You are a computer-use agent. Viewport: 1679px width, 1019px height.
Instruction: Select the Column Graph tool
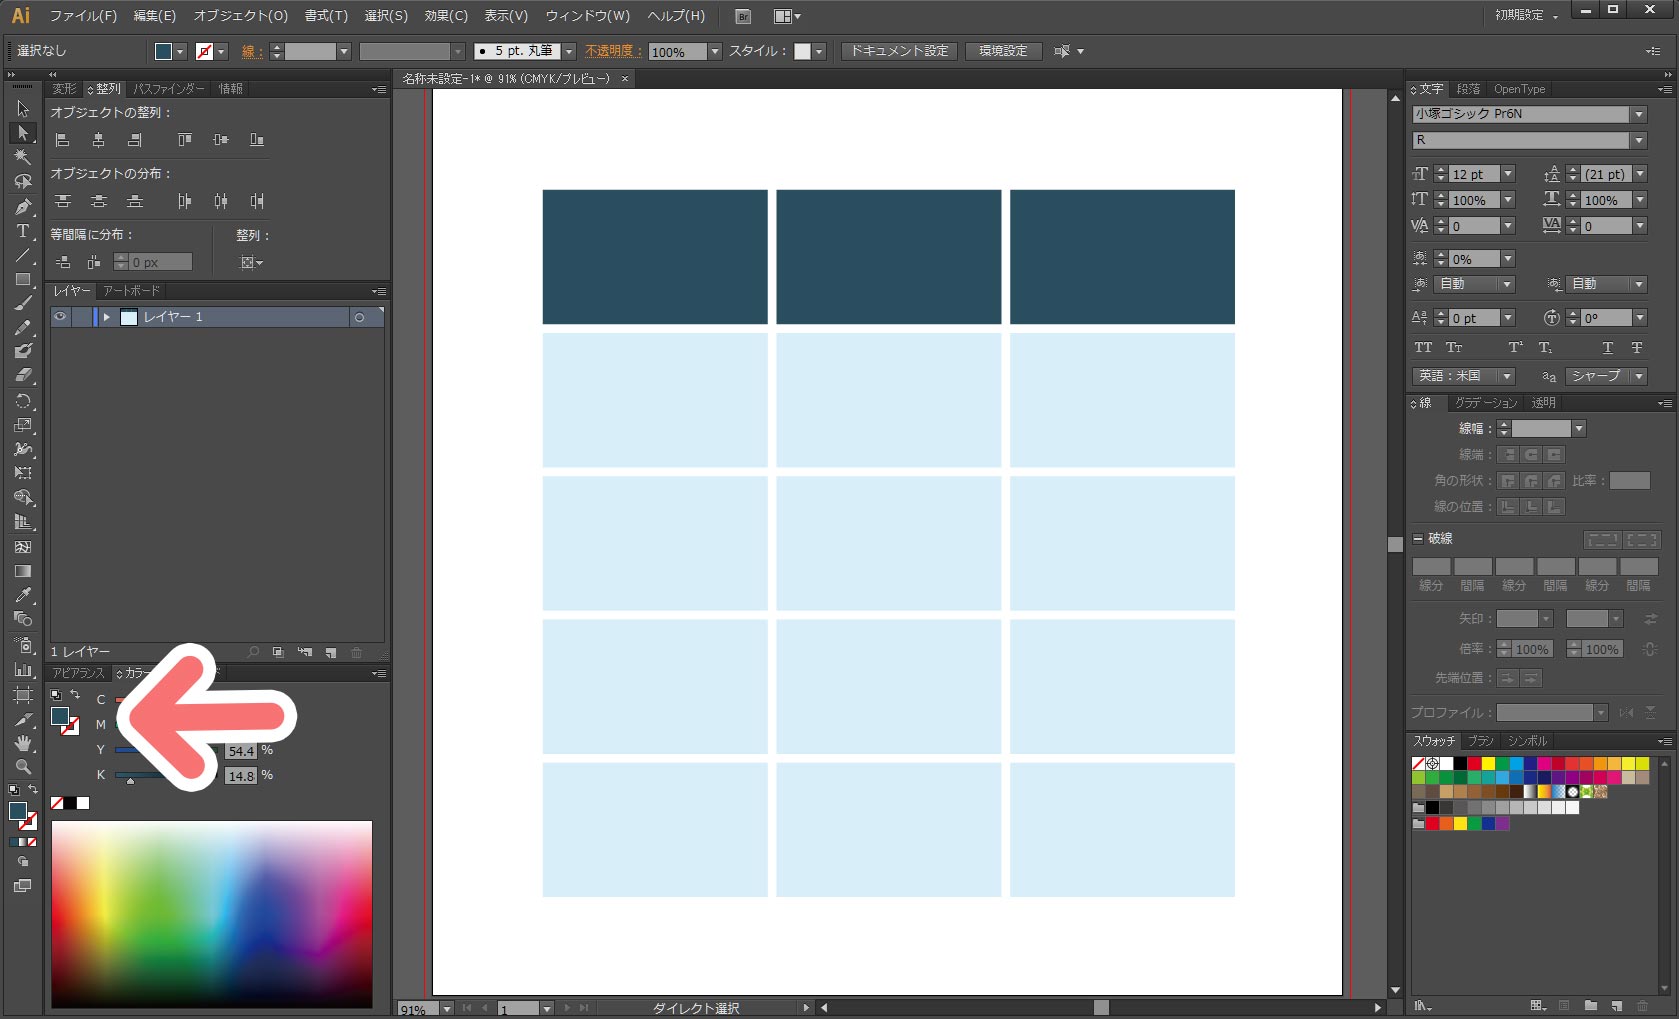(23, 669)
